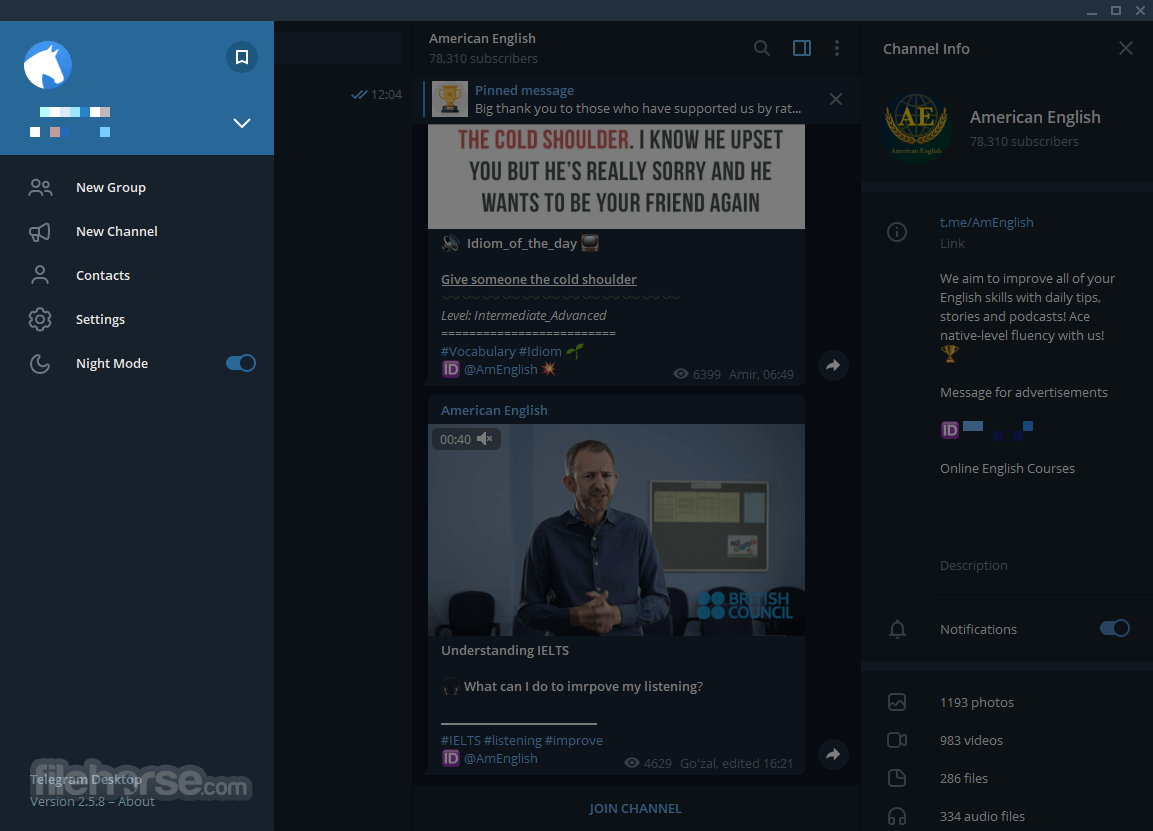This screenshot has height=831, width=1153.
Task: Click the Notifications bell icon
Action: [897, 629]
